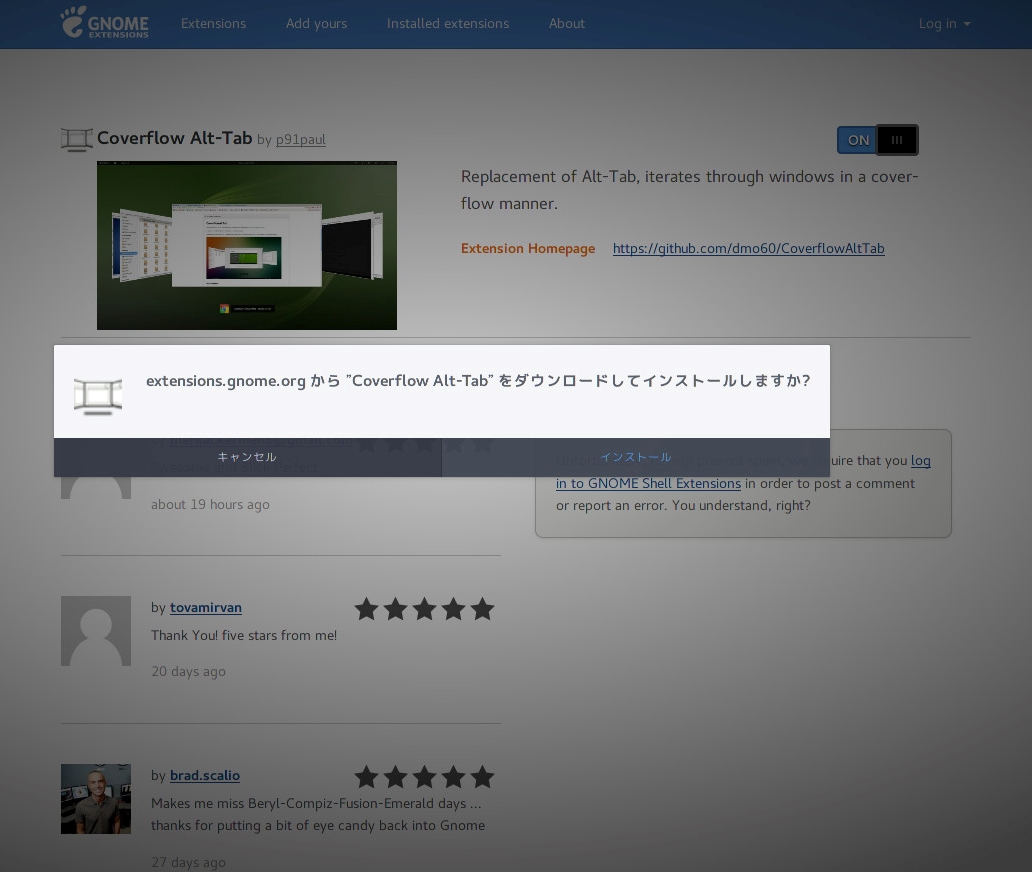Screen dimensions: 1032x872
Task: Click the Coverflow Alt-Tab screenshot thumbnail
Action: (247, 245)
